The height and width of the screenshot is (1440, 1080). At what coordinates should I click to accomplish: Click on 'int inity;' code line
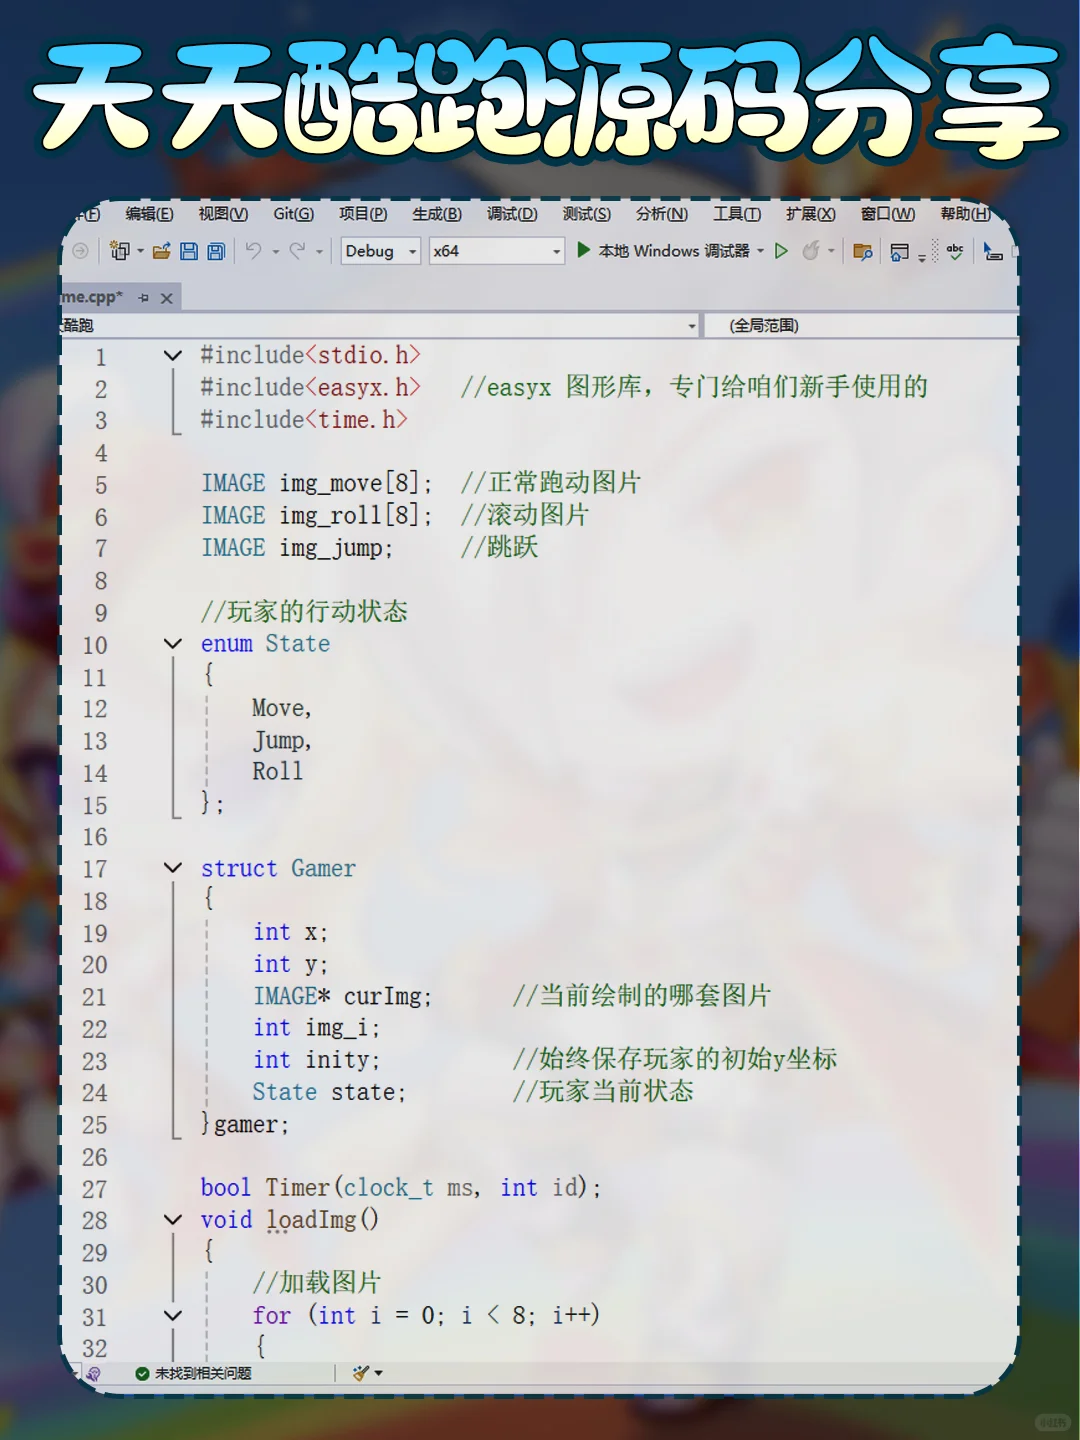(x=316, y=1060)
